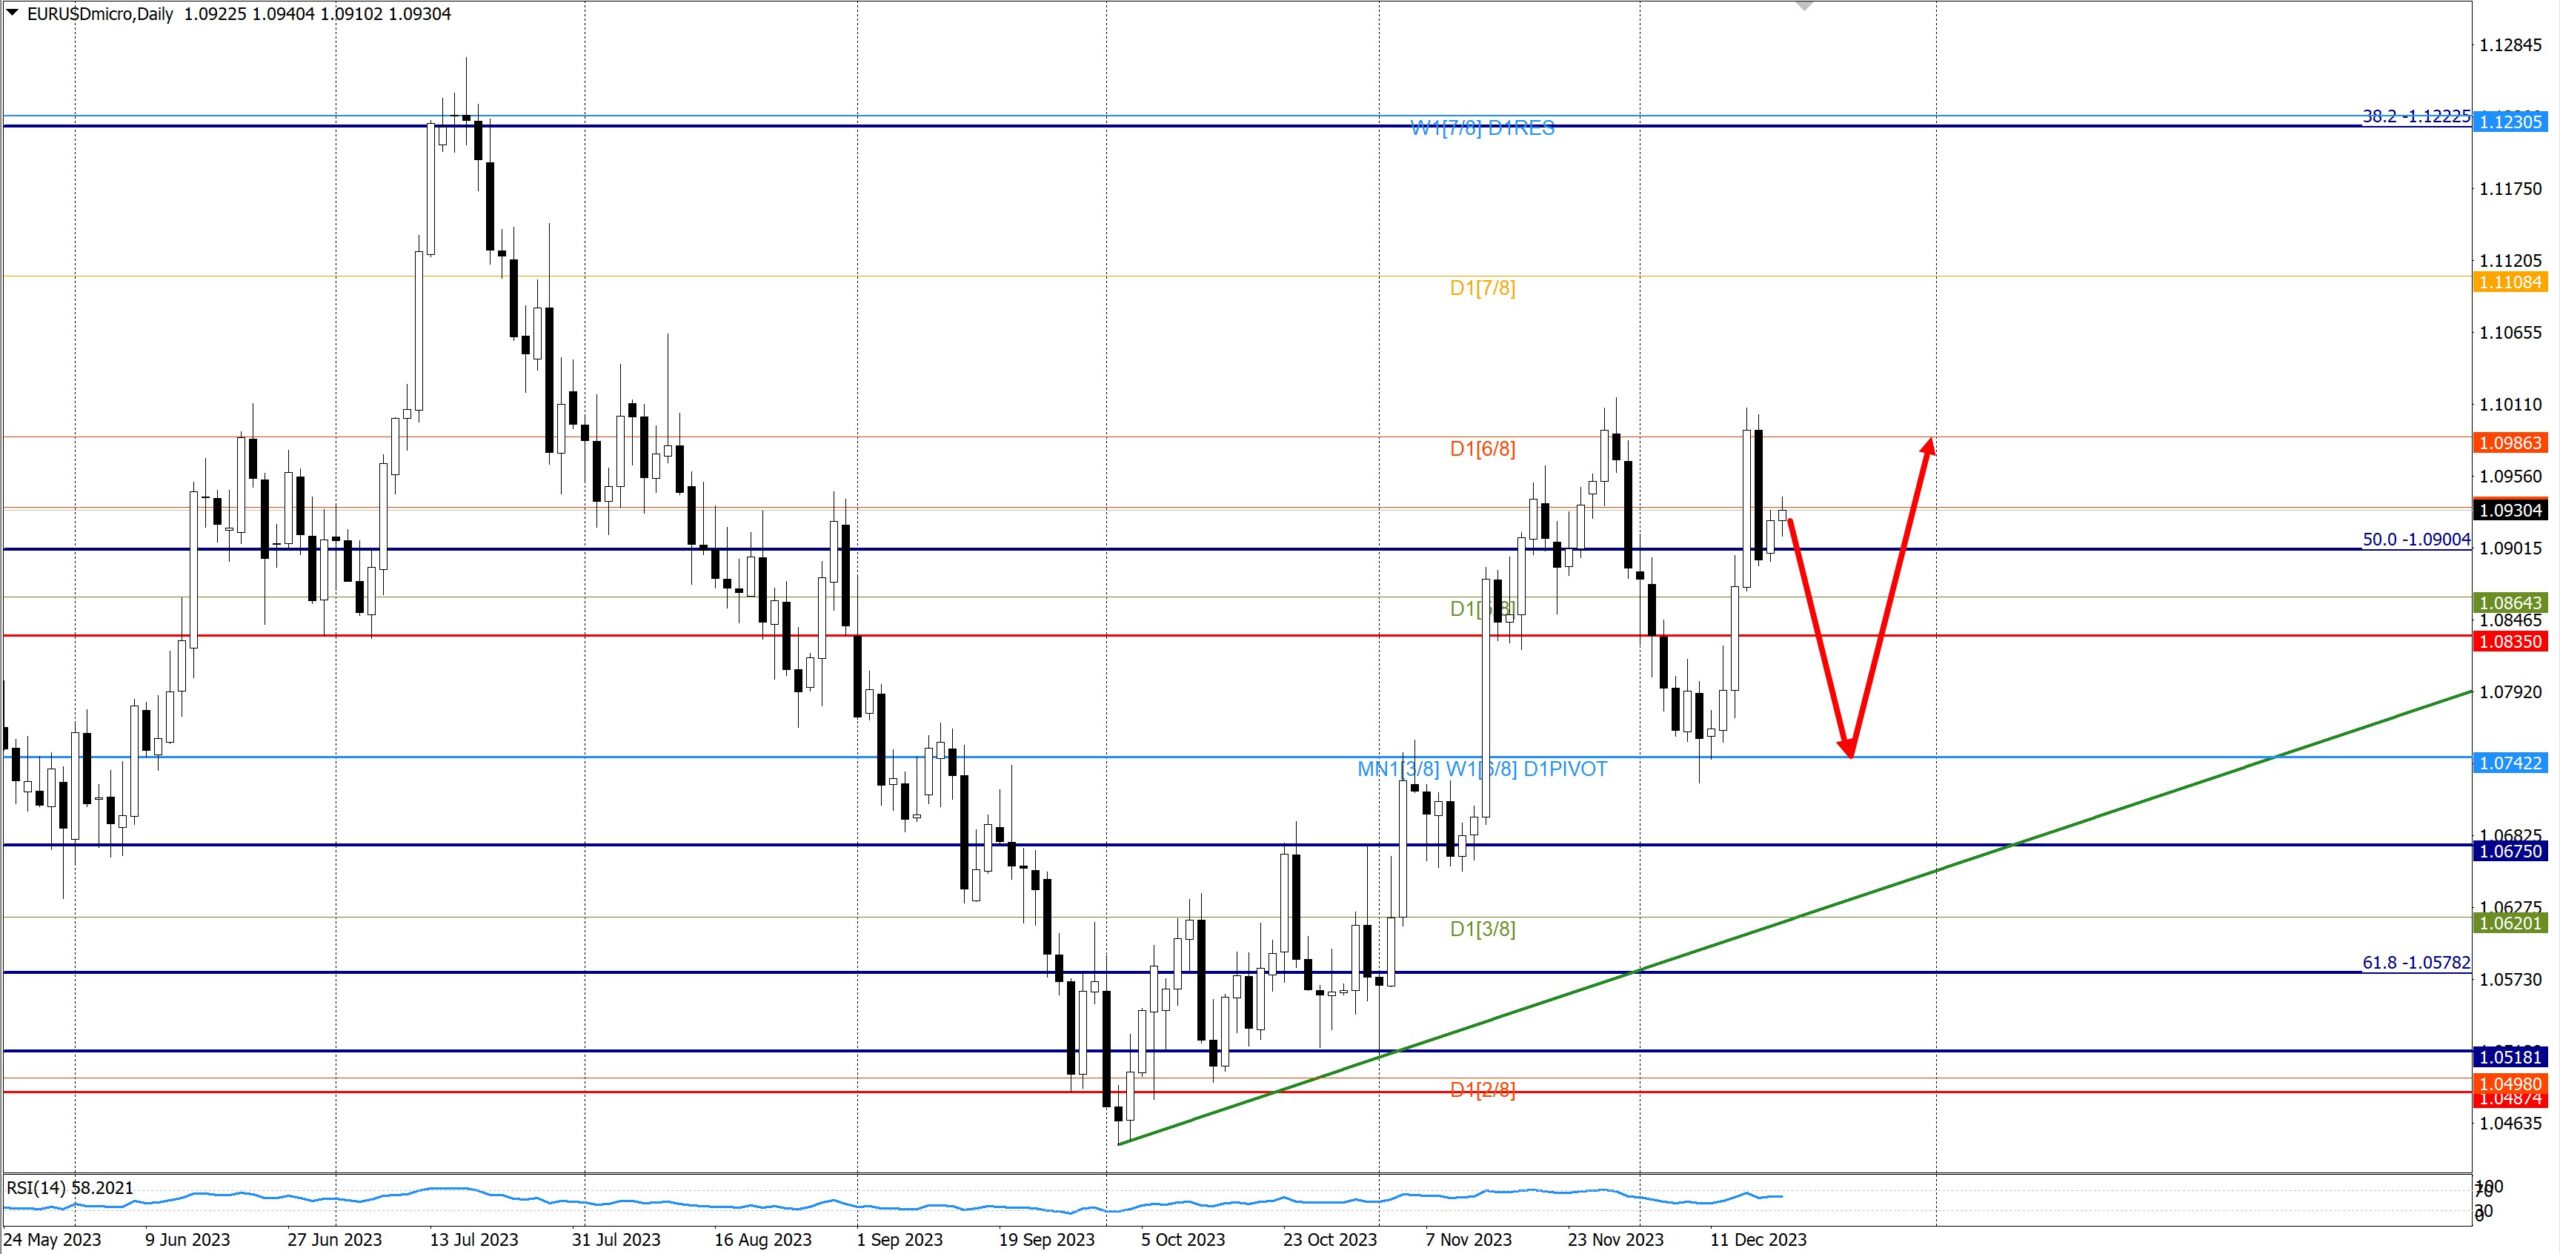Click the 50.0 -1.09004 Fibonacci label
Image resolution: width=2560 pixels, height=1254 pixels.
(2415, 539)
